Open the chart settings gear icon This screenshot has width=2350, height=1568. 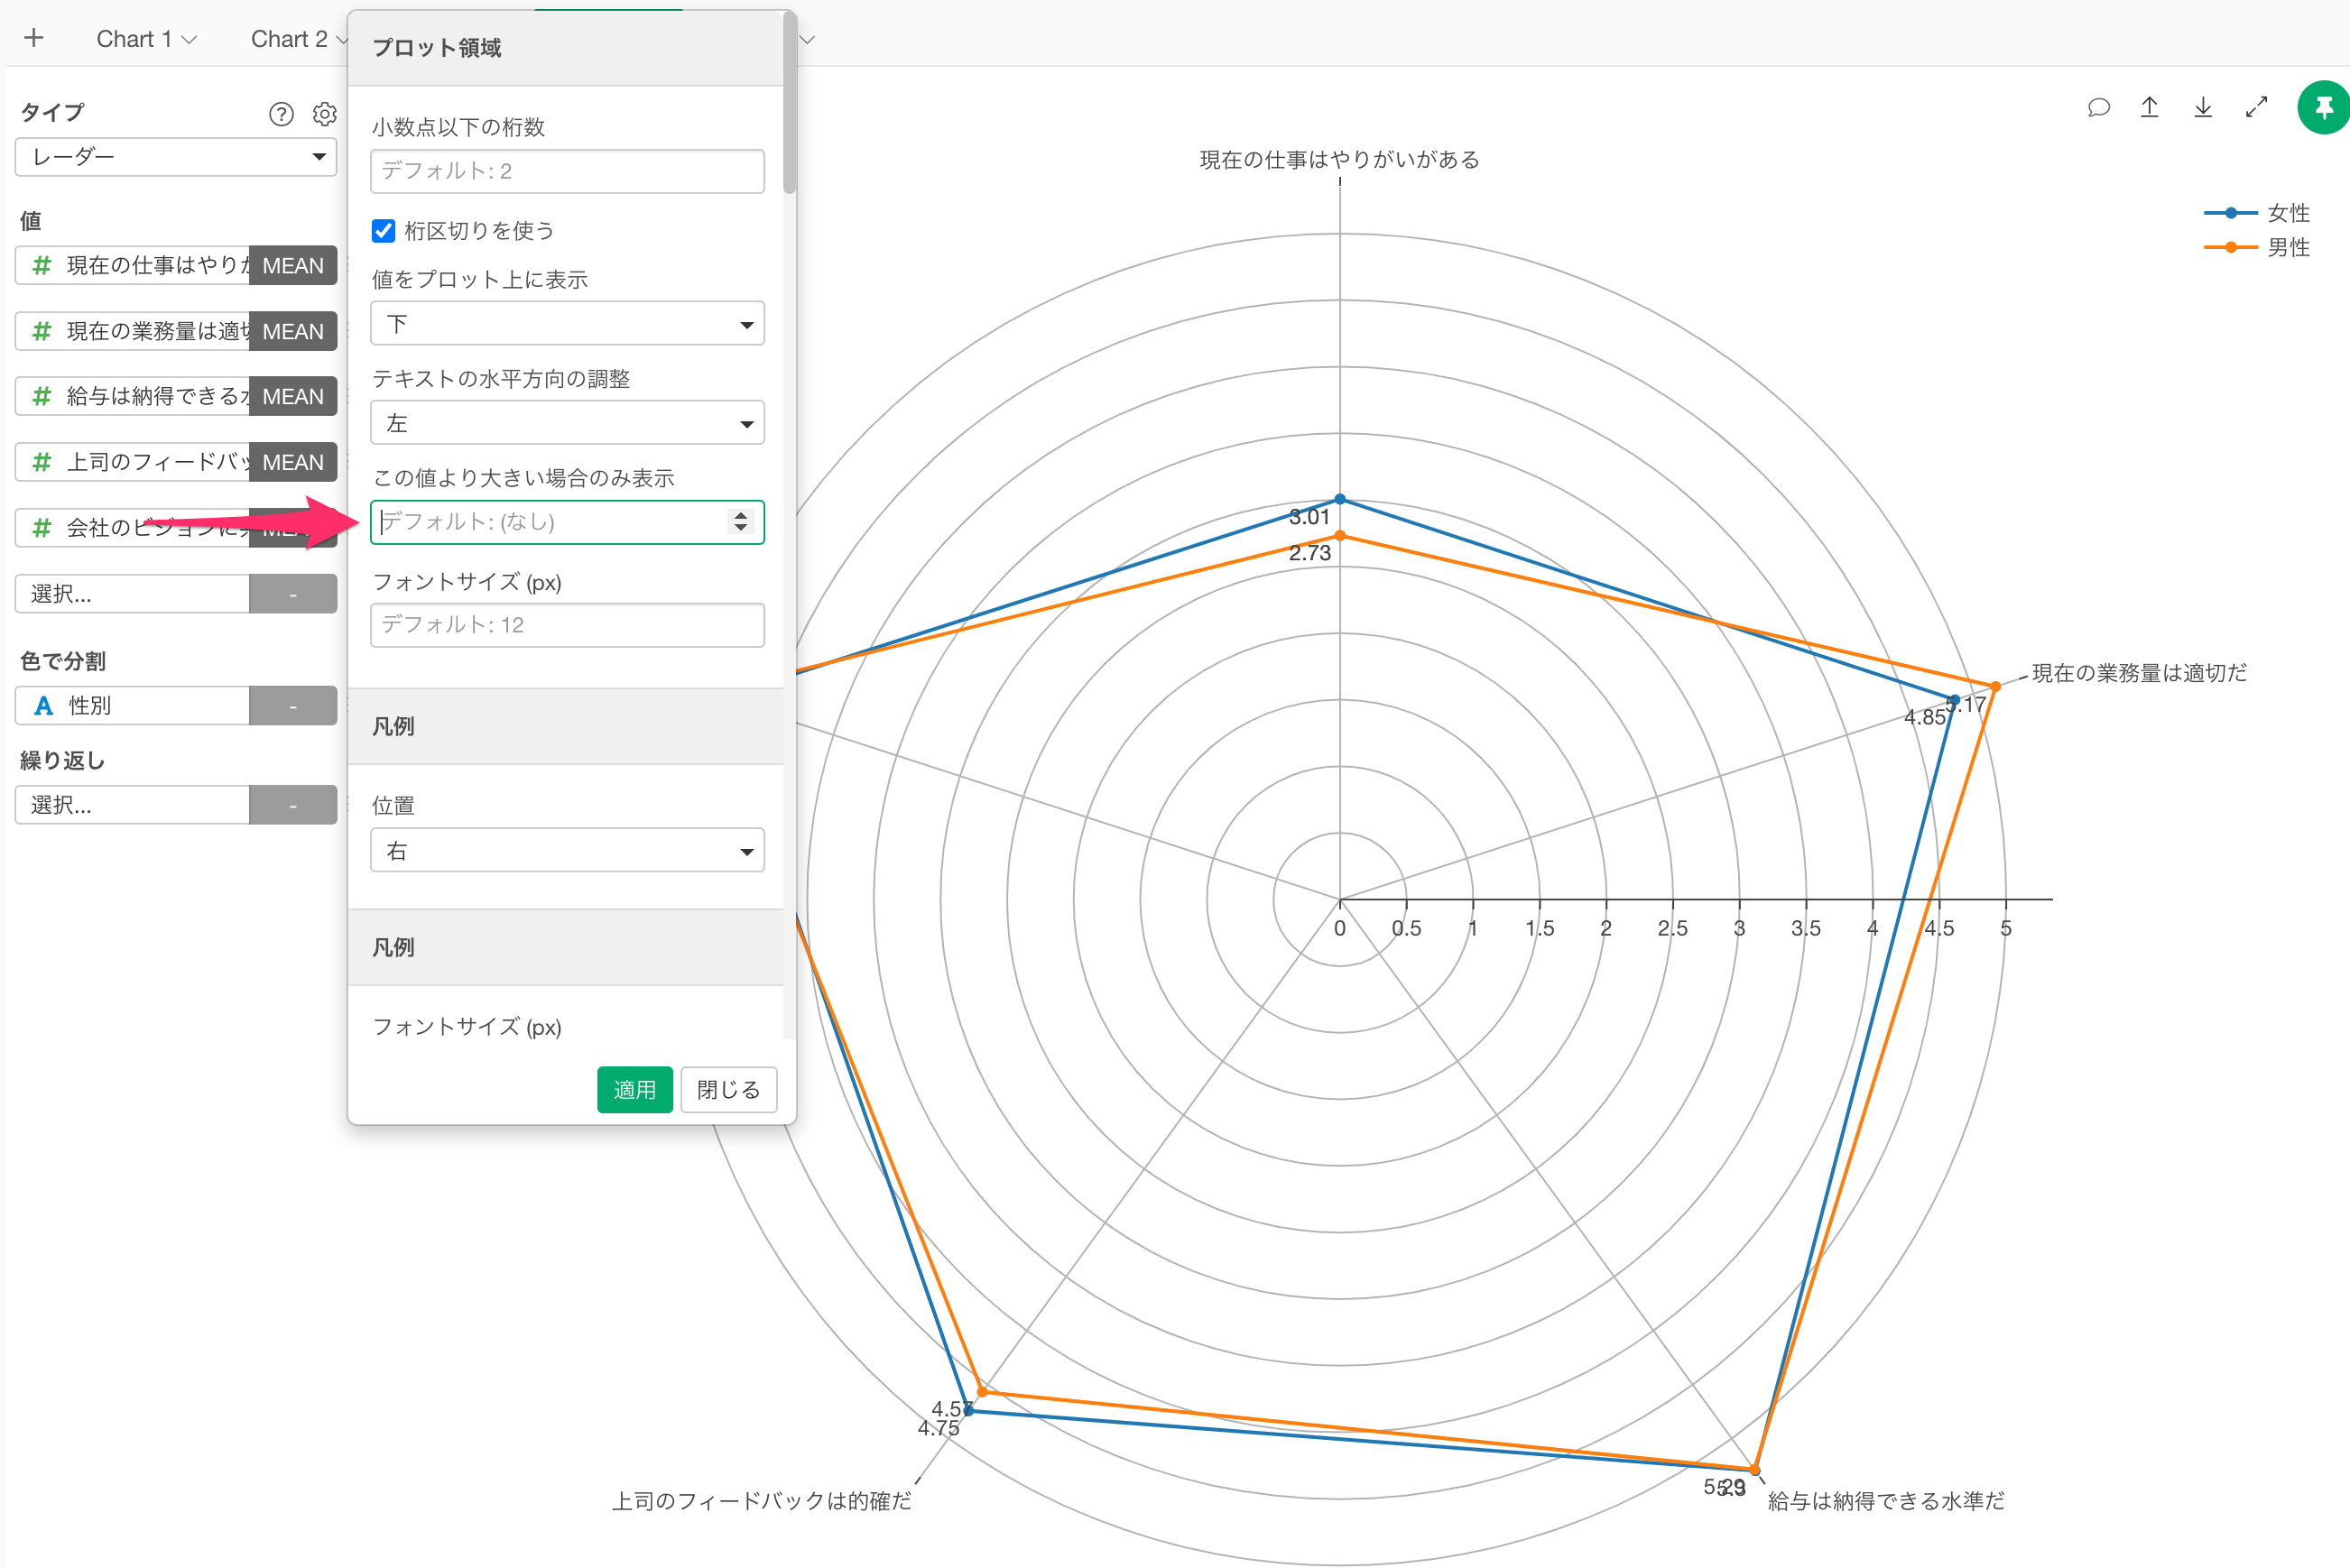coord(324,114)
